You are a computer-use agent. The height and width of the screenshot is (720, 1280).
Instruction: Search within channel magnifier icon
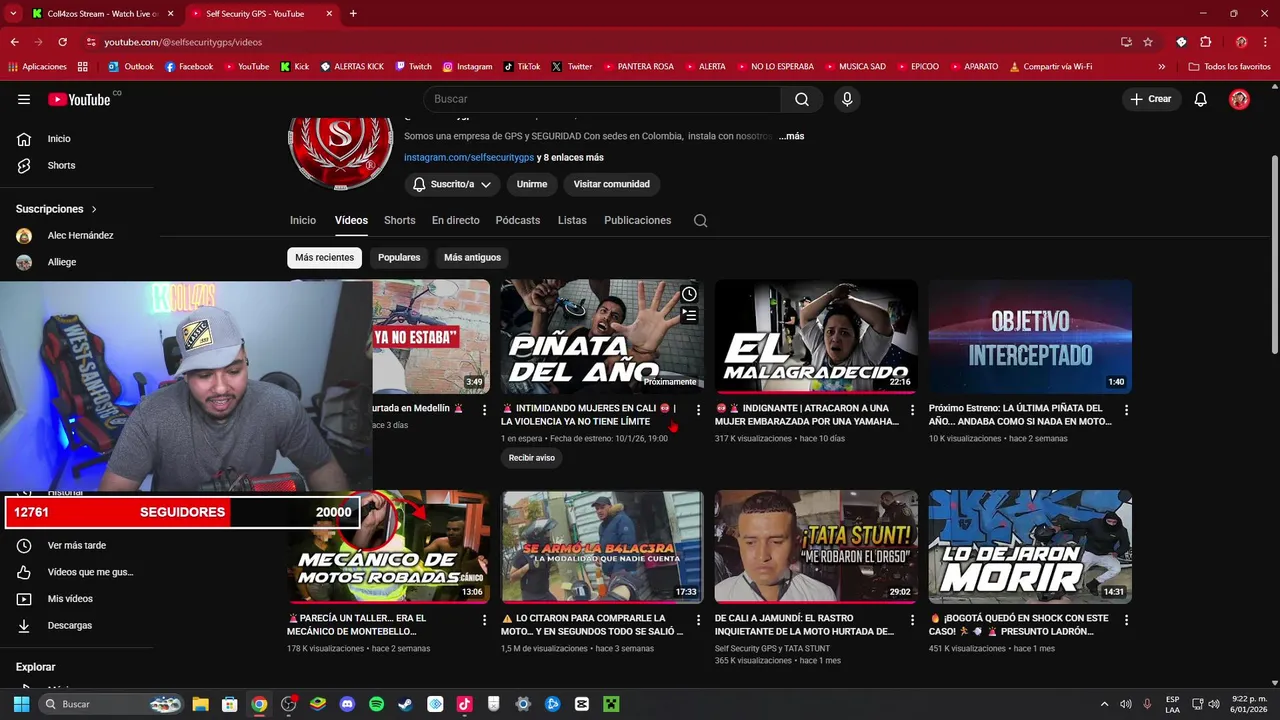coord(700,220)
